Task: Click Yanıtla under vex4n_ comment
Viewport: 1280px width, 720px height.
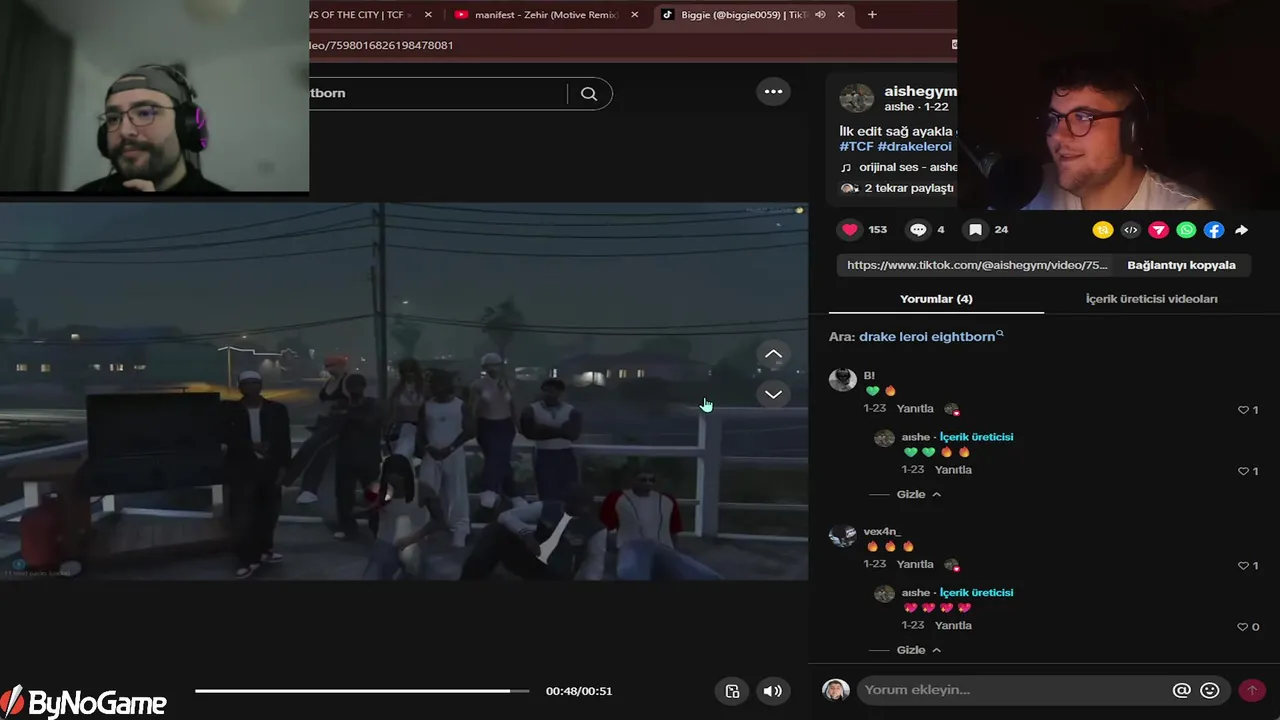Action: [915, 565]
